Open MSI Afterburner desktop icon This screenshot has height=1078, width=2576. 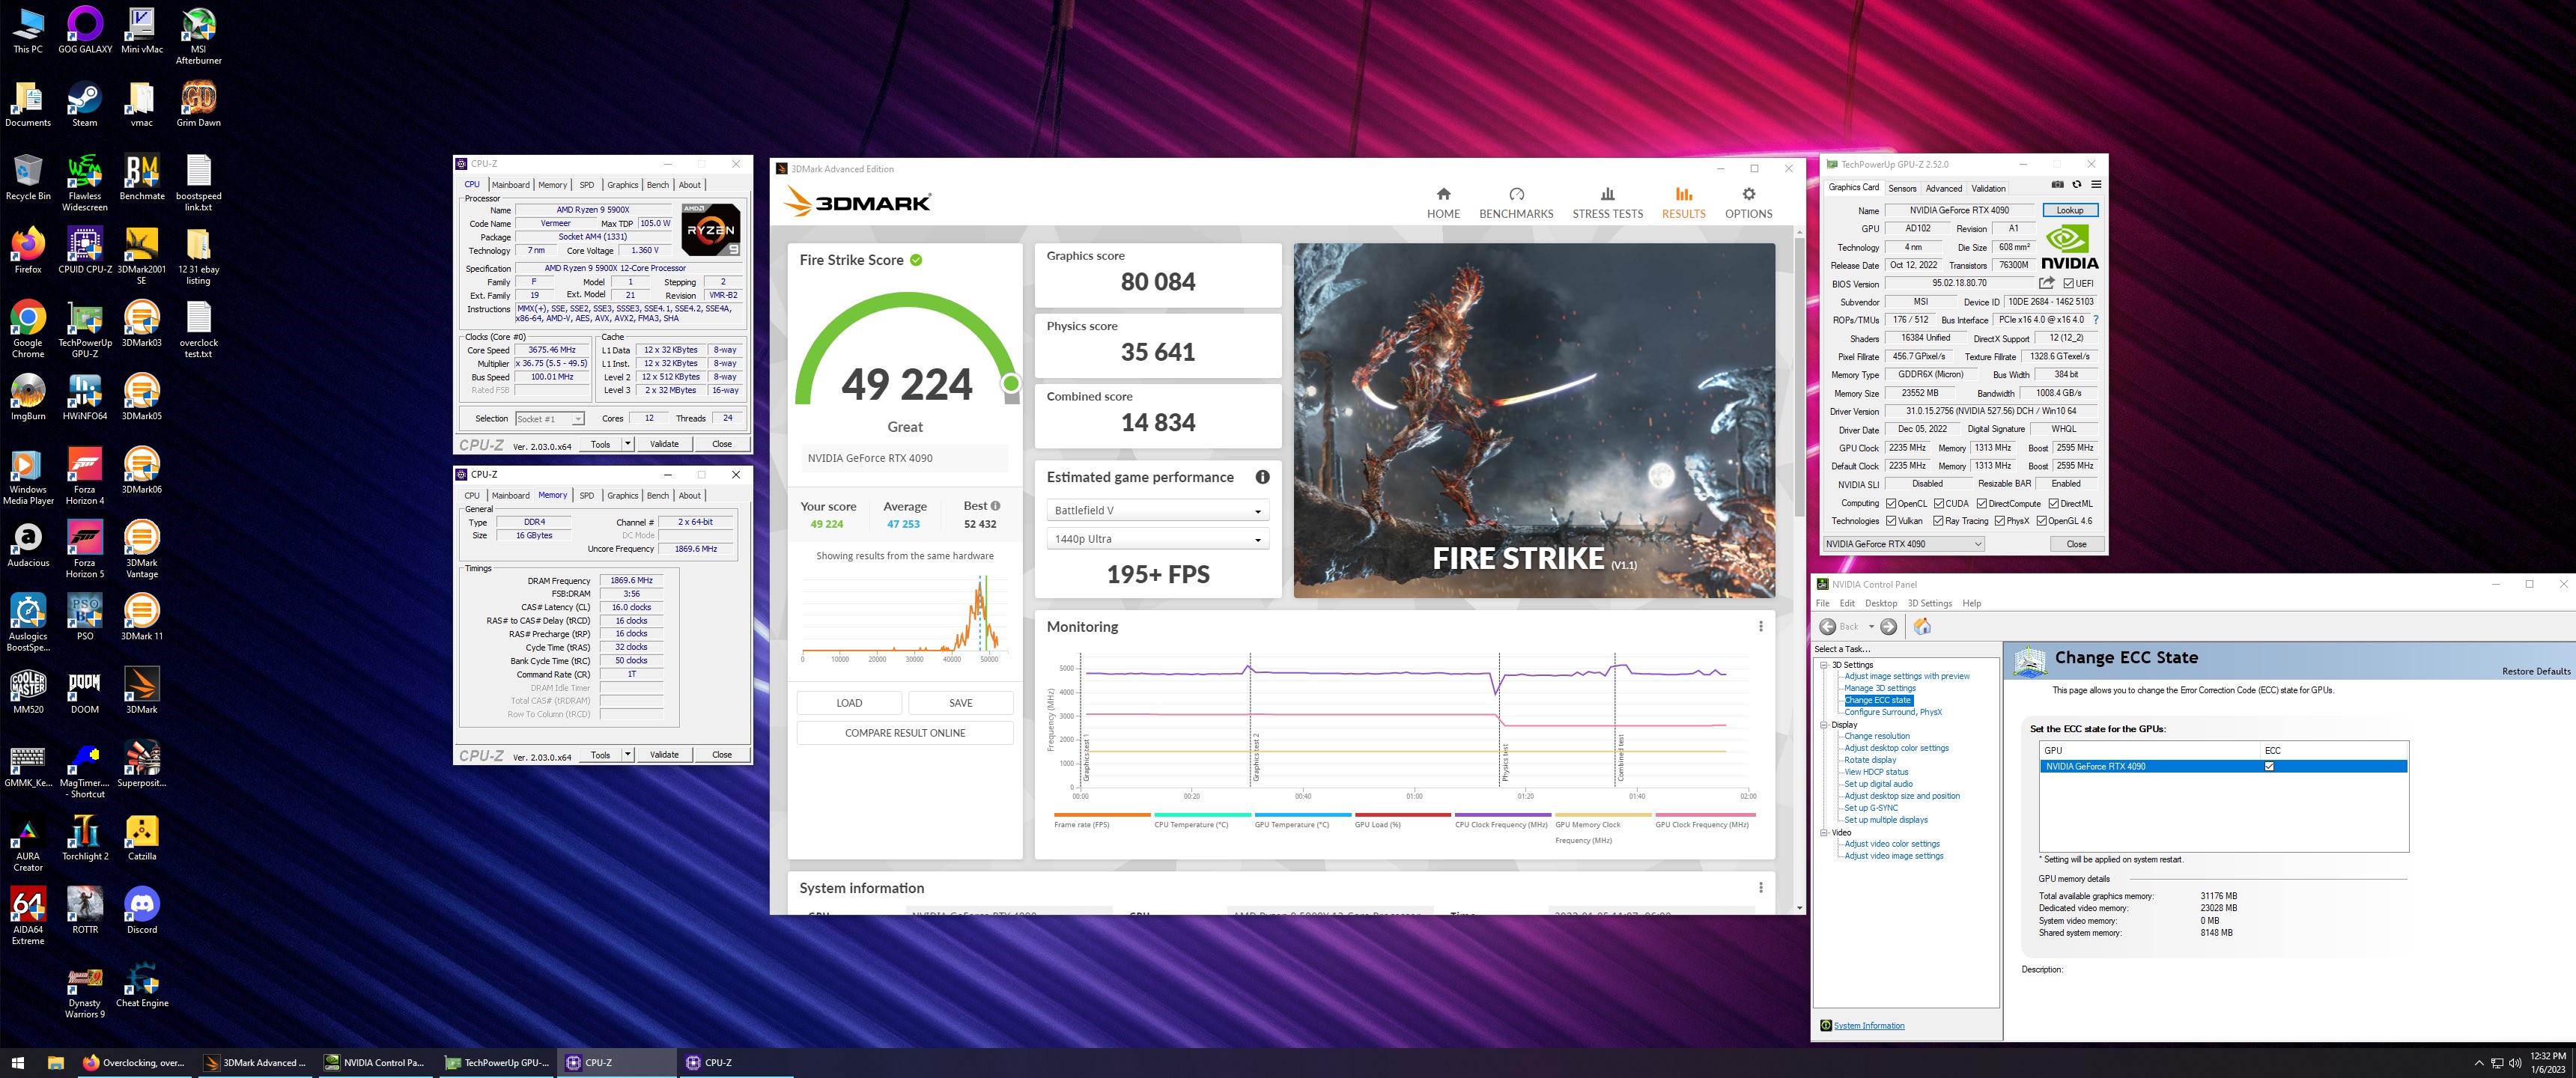click(x=198, y=35)
